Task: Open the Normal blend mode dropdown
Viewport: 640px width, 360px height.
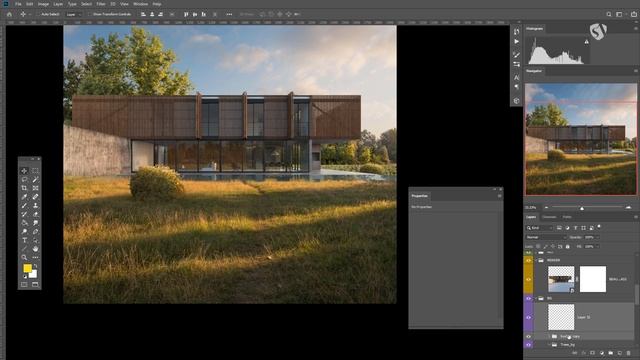Action: pyautogui.click(x=545, y=237)
